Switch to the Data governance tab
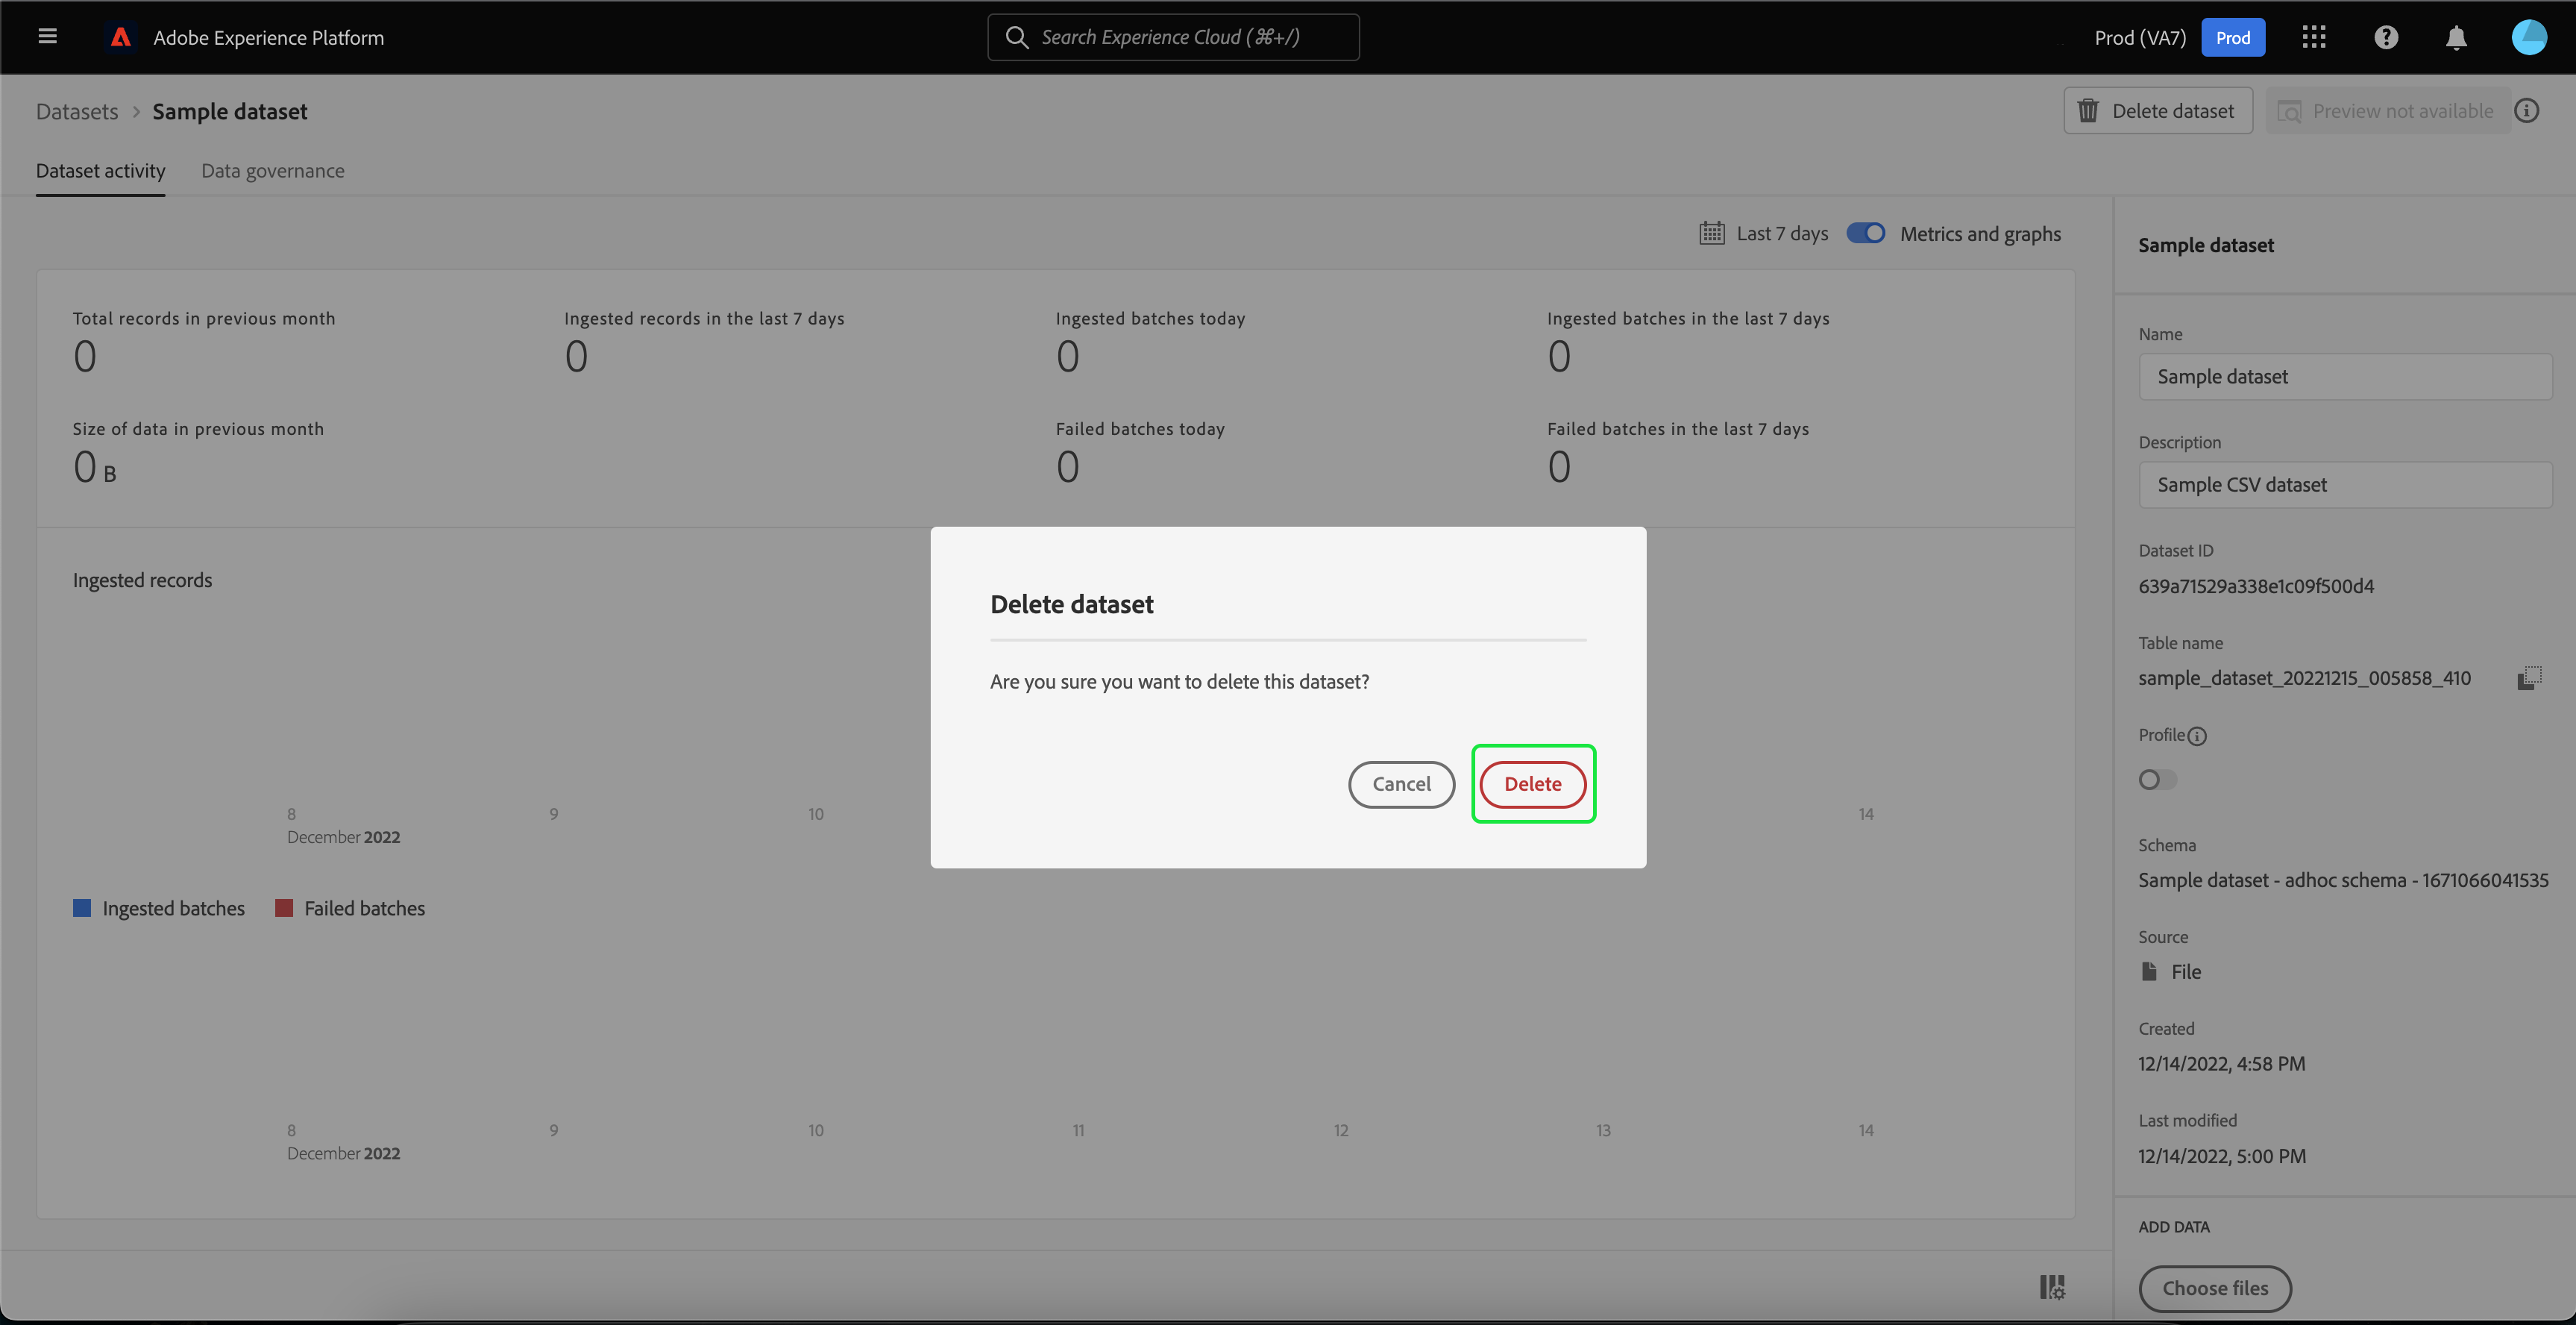Image resolution: width=2576 pixels, height=1325 pixels. tap(272, 171)
